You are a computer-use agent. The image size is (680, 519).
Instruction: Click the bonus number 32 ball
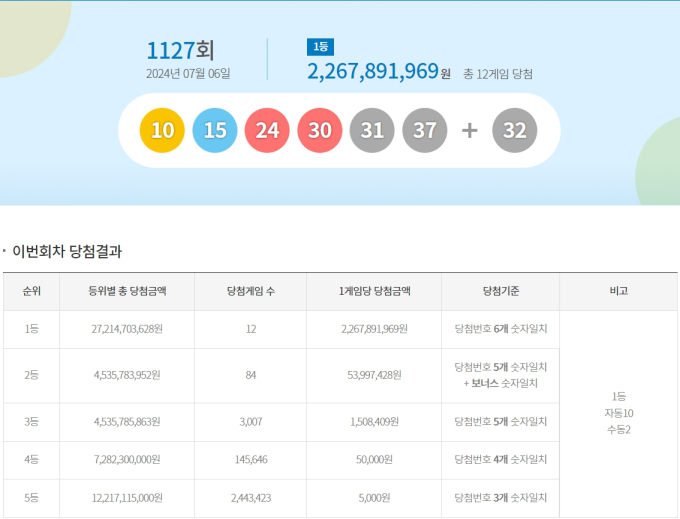click(515, 130)
